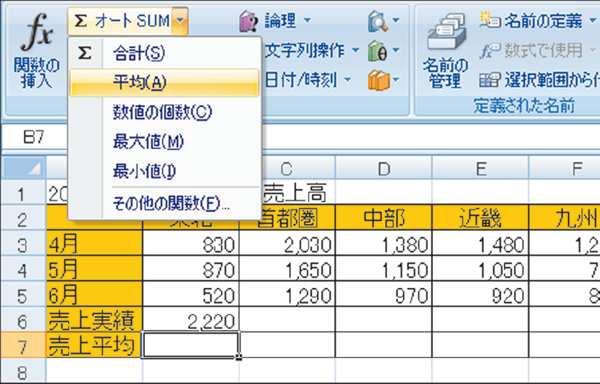Select column E header

click(481, 169)
